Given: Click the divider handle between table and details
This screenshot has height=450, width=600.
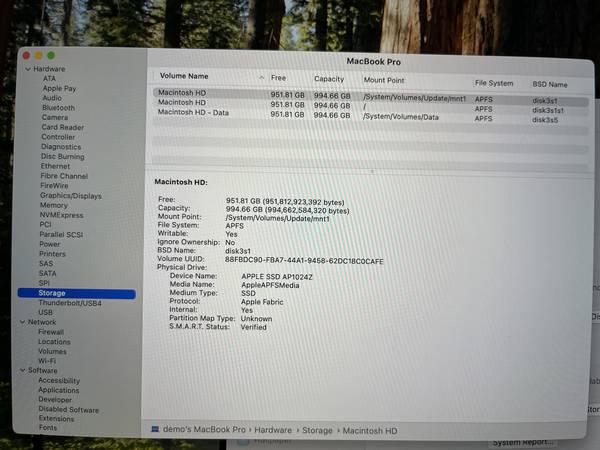Looking at the screenshot, I should (372, 171).
